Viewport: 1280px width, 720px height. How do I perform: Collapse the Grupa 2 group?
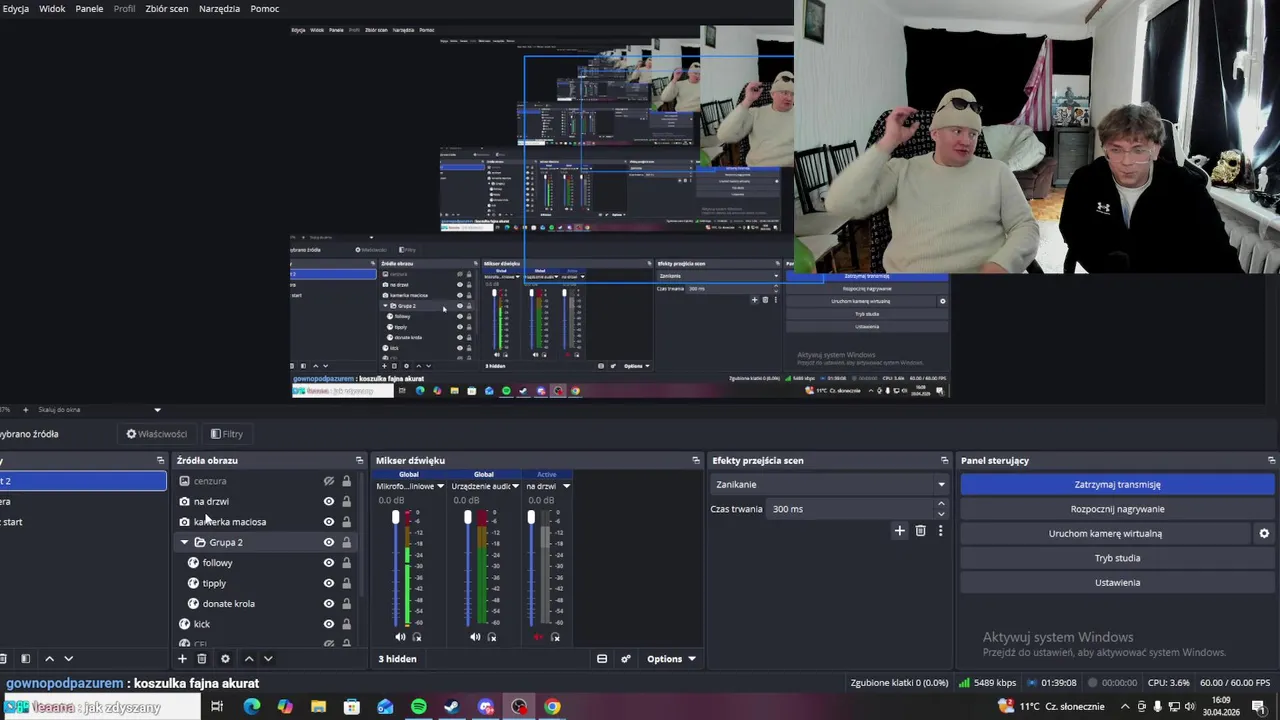(x=184, y=542)
